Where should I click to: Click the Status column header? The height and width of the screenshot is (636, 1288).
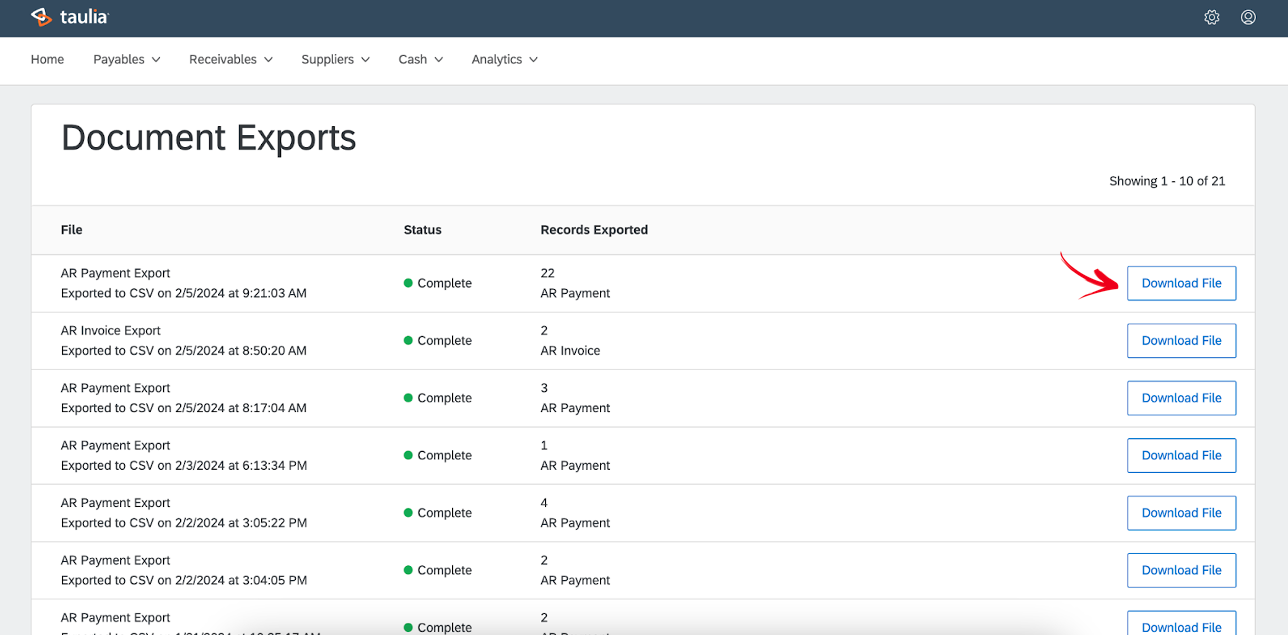pyautogui.click(x=422, y=230)
